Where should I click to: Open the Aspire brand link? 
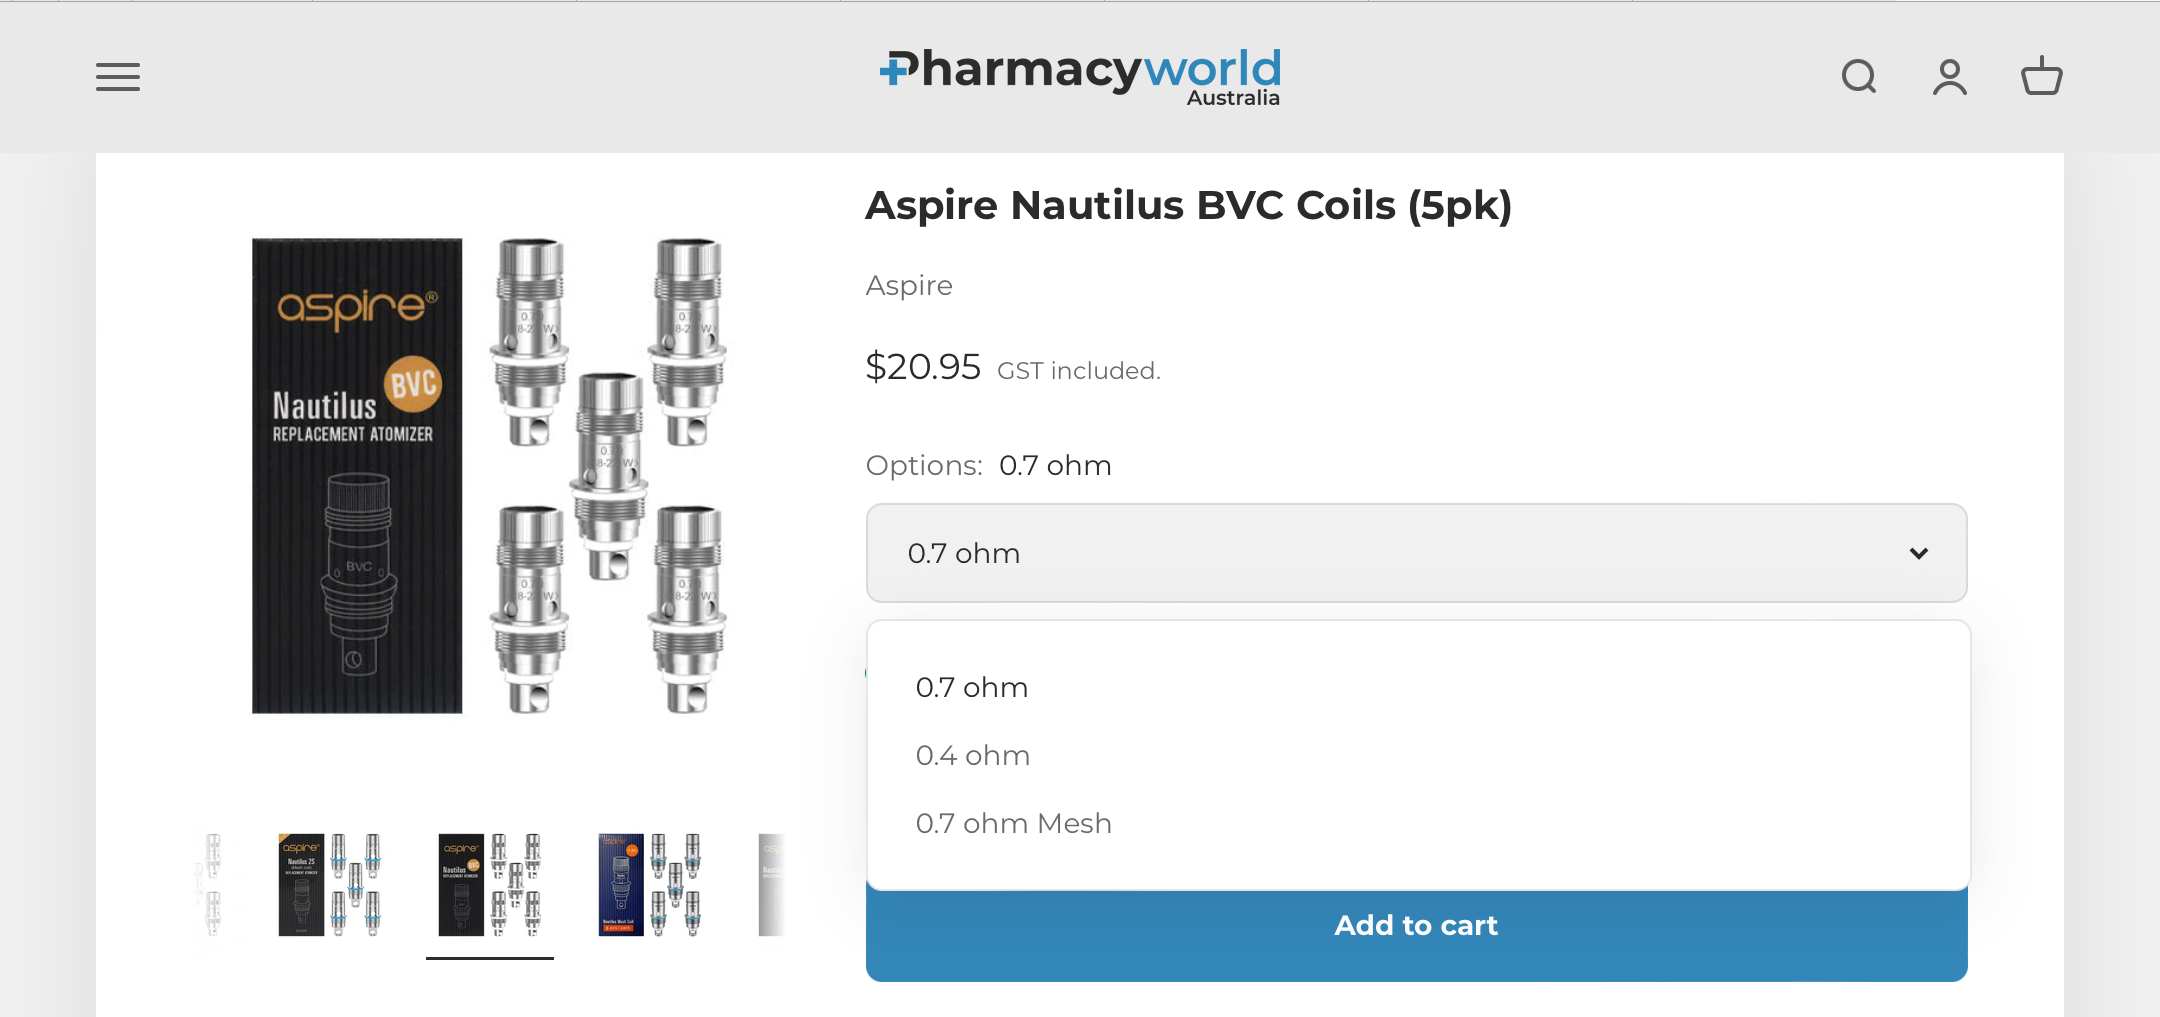click(909, 286)
